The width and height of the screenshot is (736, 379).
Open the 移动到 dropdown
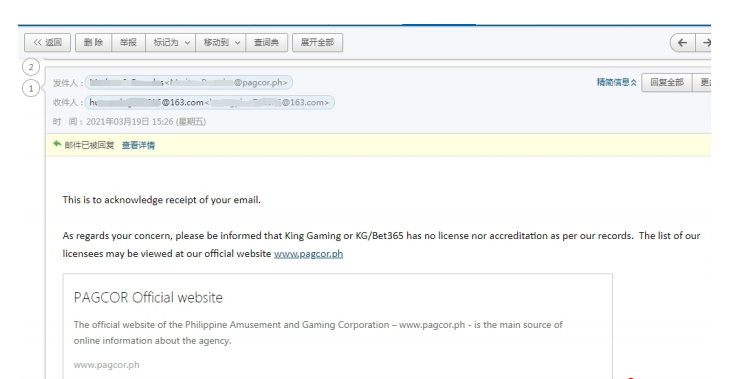[x=221, y=42]
